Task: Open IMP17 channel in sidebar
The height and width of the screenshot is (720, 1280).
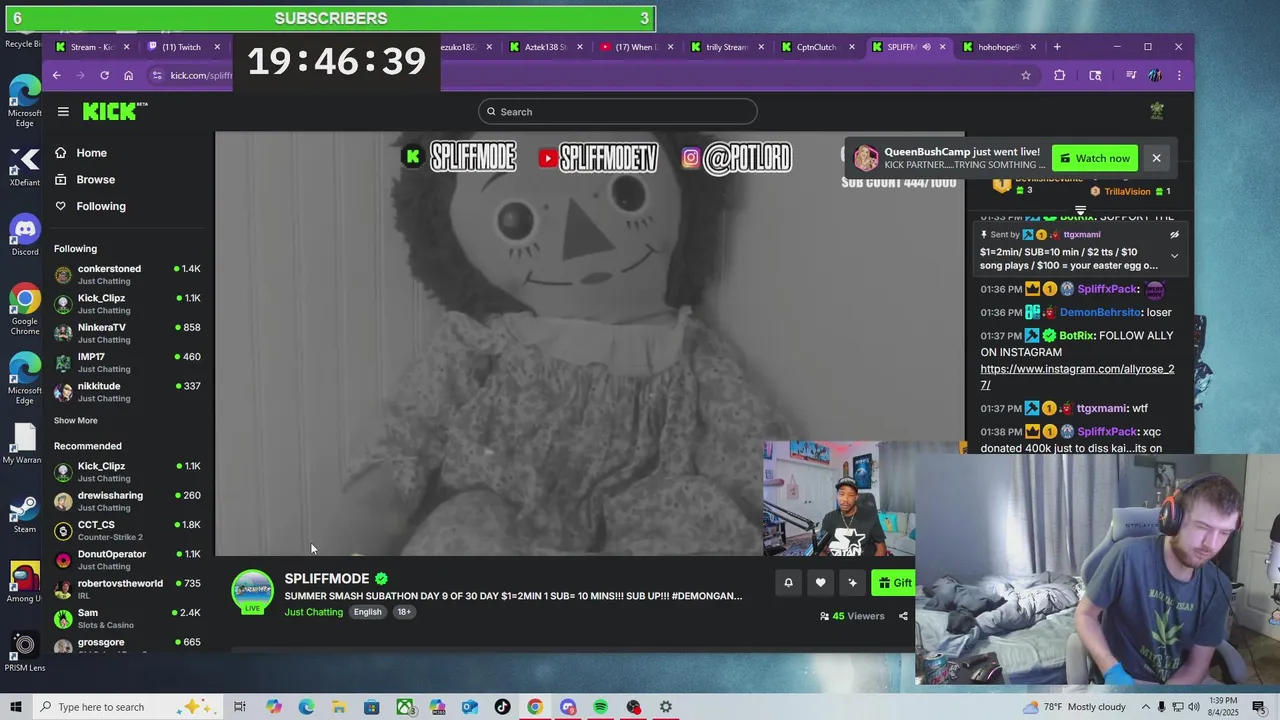Action: pos(128,362)
